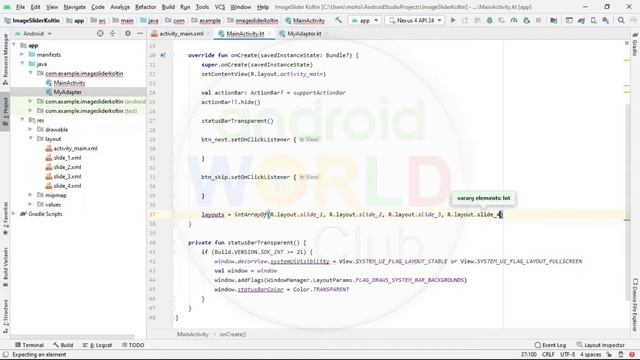
Task: Open the Gradle side panel
Action: point(635,44)
